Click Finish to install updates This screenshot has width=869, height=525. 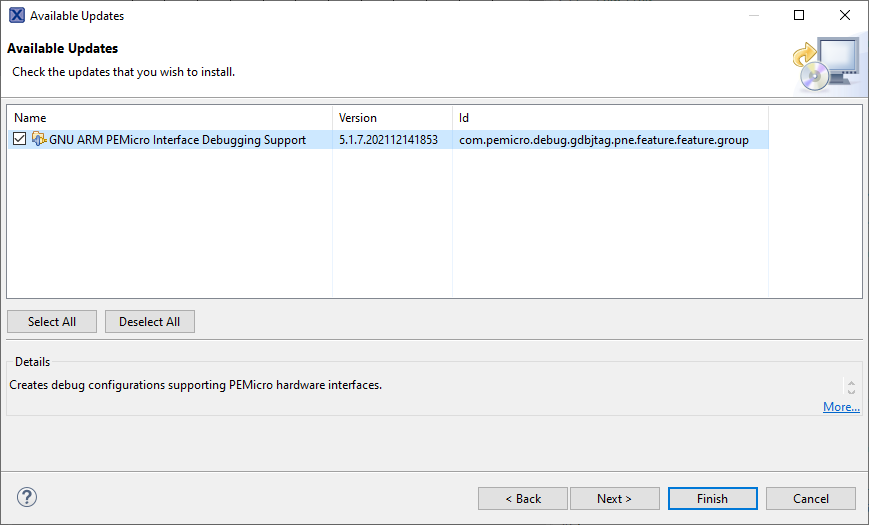pos(712,498)
